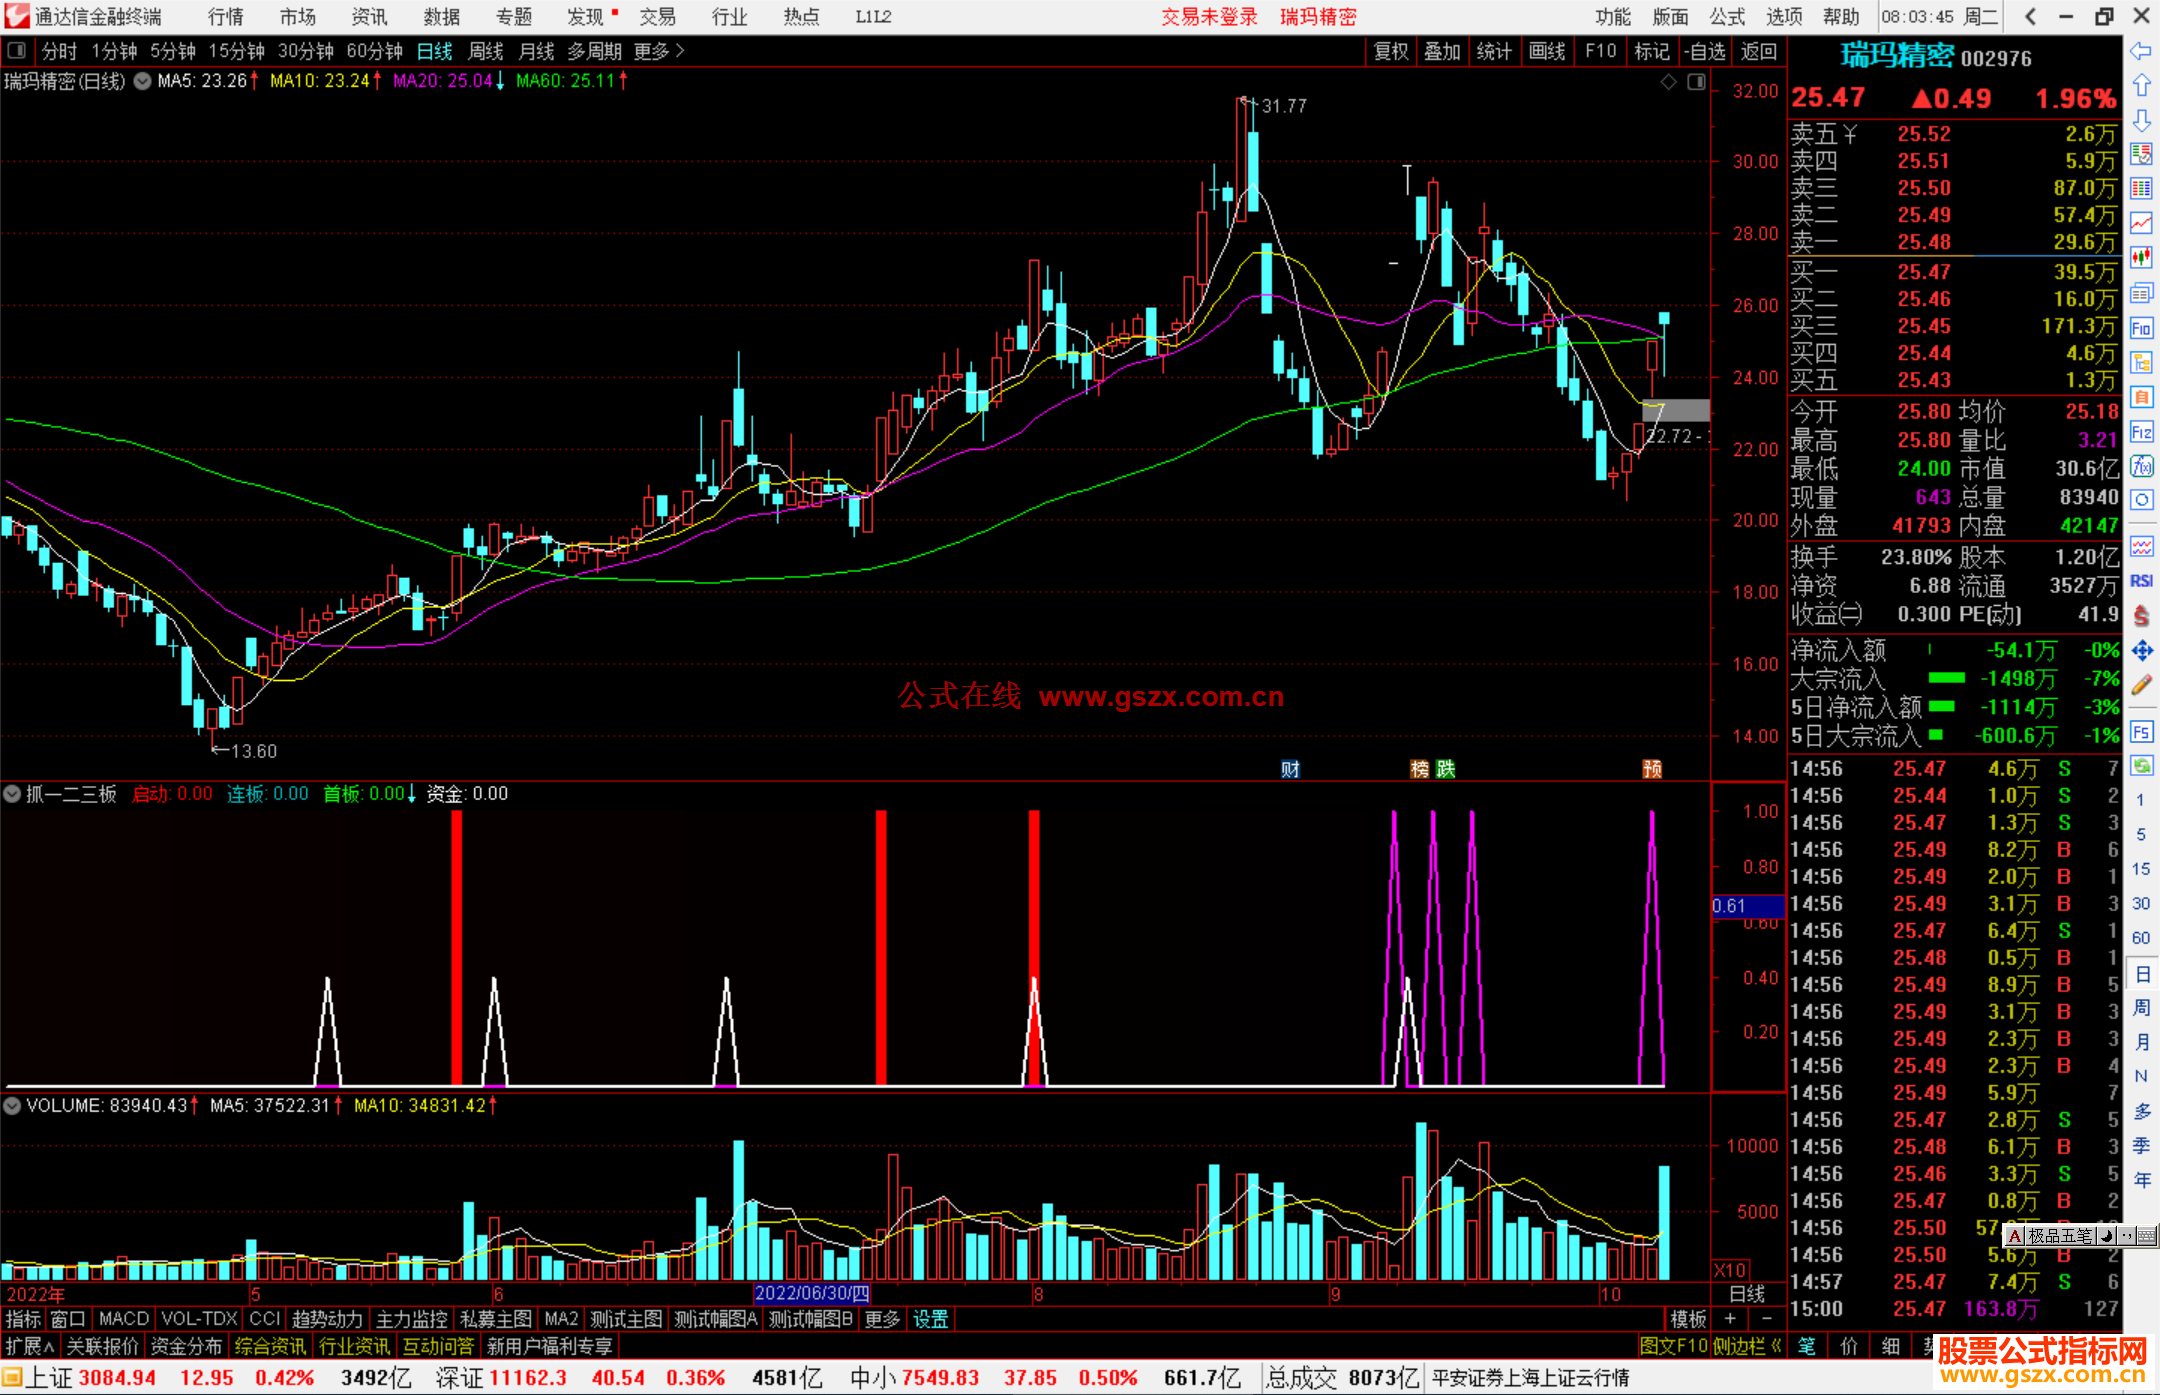Click the 设置 indicator settings button
Image resolution: width=2160 pixels, height=1395 pixels.
930,1320
